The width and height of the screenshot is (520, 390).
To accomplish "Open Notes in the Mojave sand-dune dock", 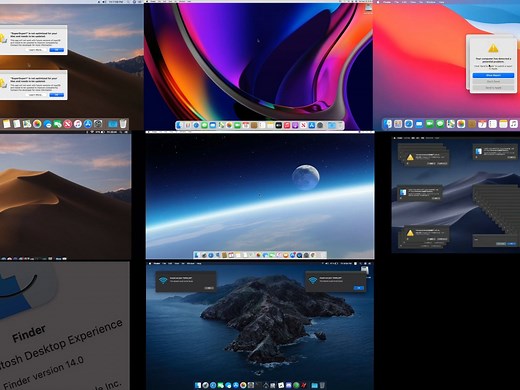I will pyautogui.click(x=7, y=124).
